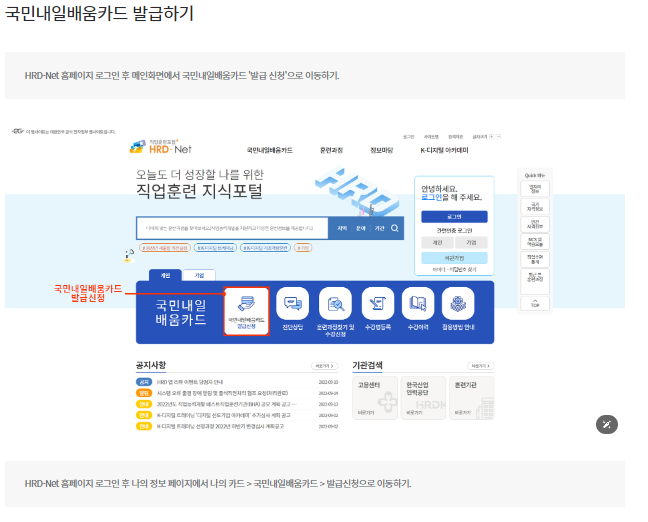Open the 훈련과정 top menu

point(331,150)
